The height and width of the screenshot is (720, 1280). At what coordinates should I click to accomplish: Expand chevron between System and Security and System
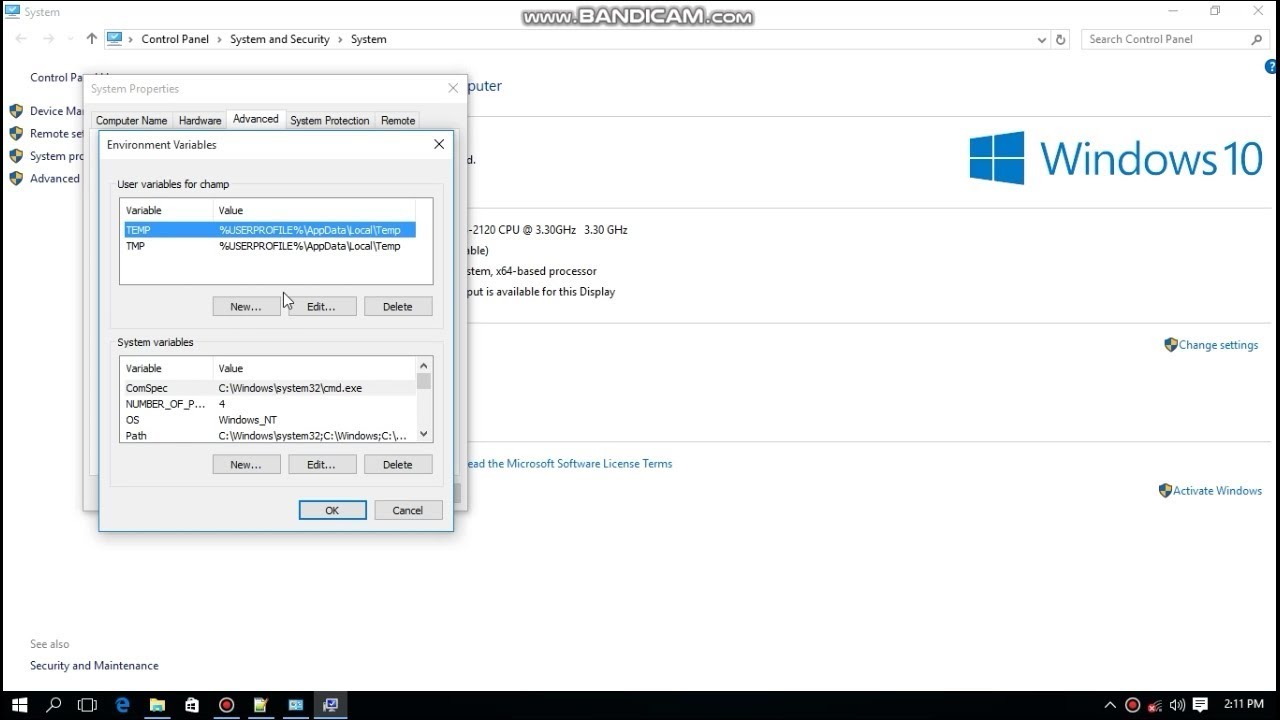coord(340,39)
